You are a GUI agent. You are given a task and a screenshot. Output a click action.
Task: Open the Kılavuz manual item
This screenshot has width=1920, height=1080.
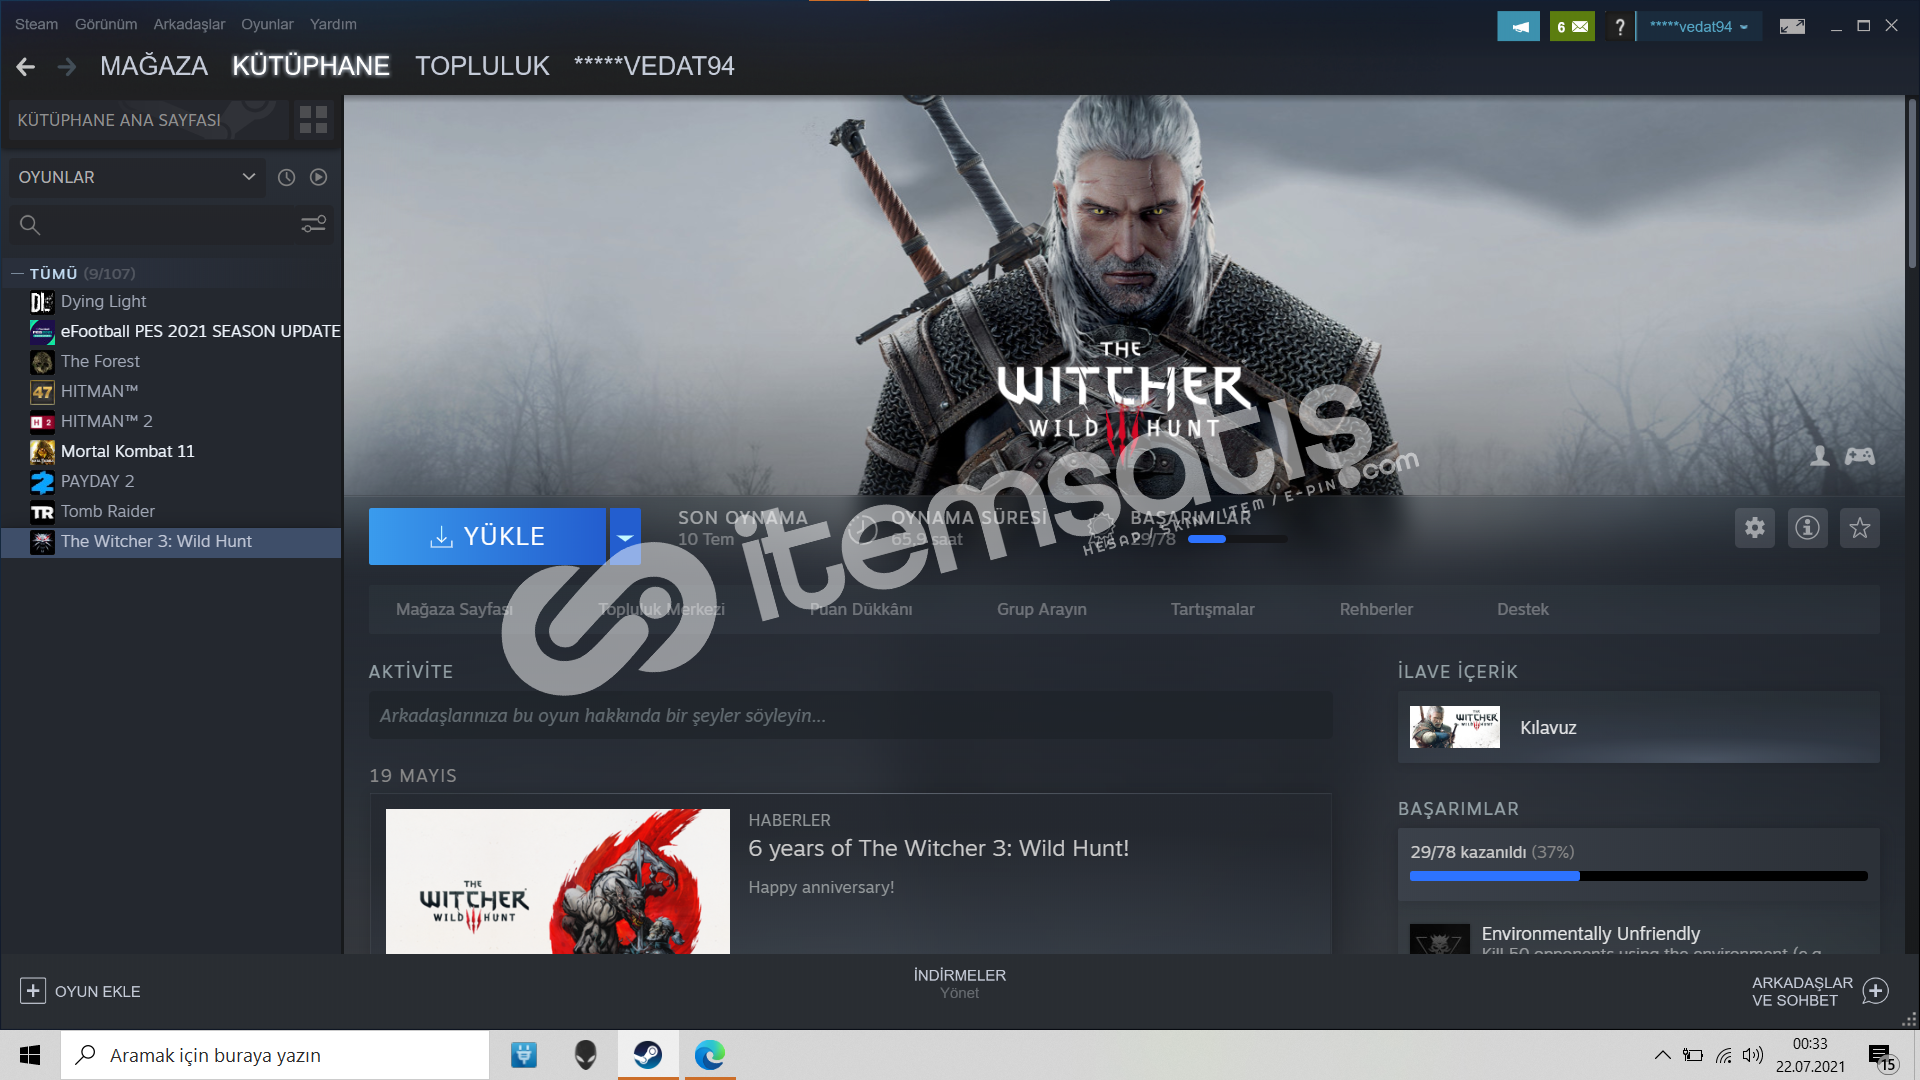tap(1638, 727)
